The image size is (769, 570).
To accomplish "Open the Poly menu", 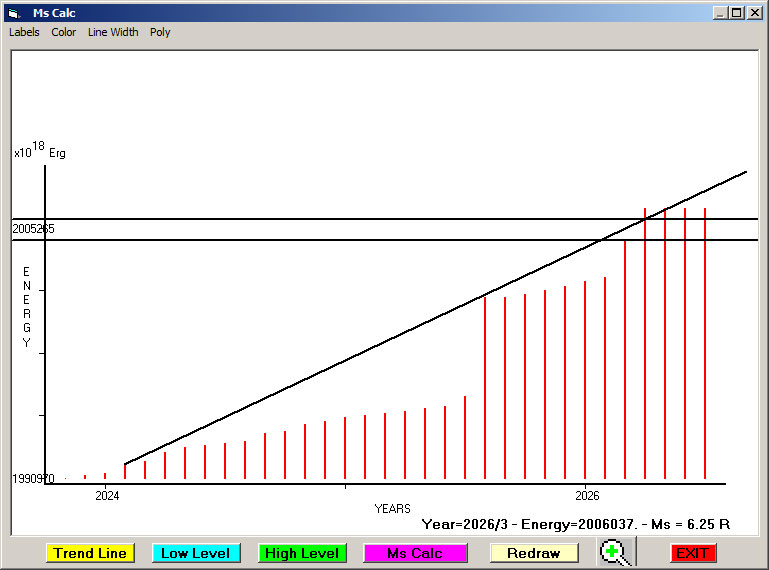I will pyautogui.click(x=160, y=32).
